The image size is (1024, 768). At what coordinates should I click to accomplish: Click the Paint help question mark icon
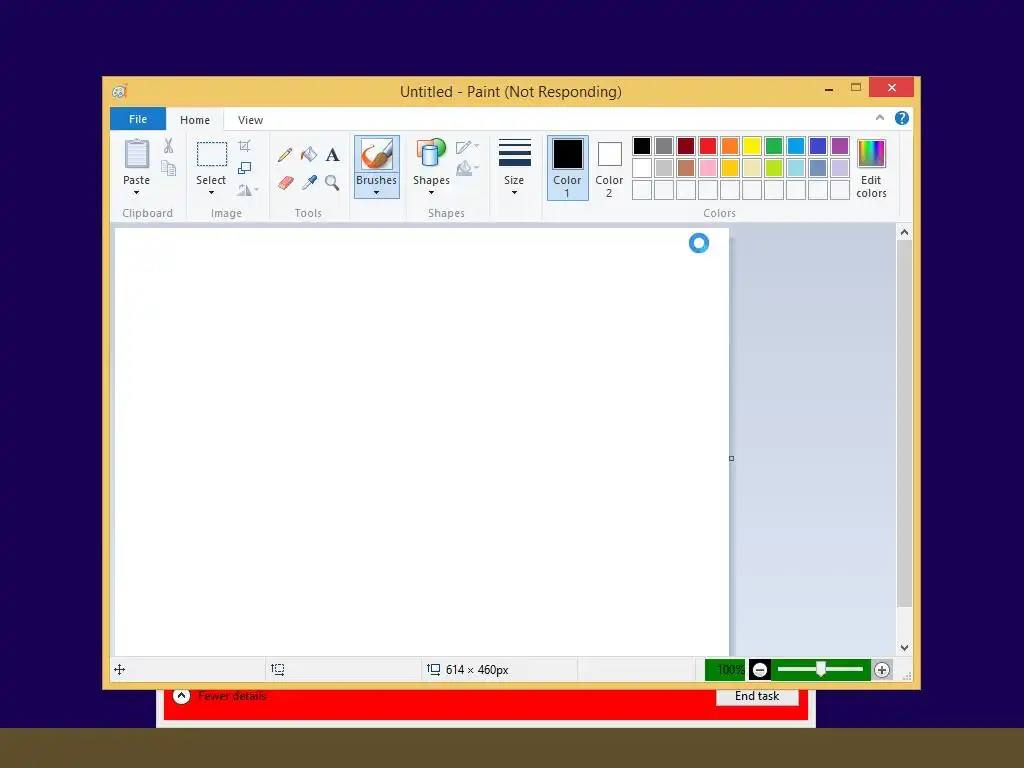click(x=902, y=118)
